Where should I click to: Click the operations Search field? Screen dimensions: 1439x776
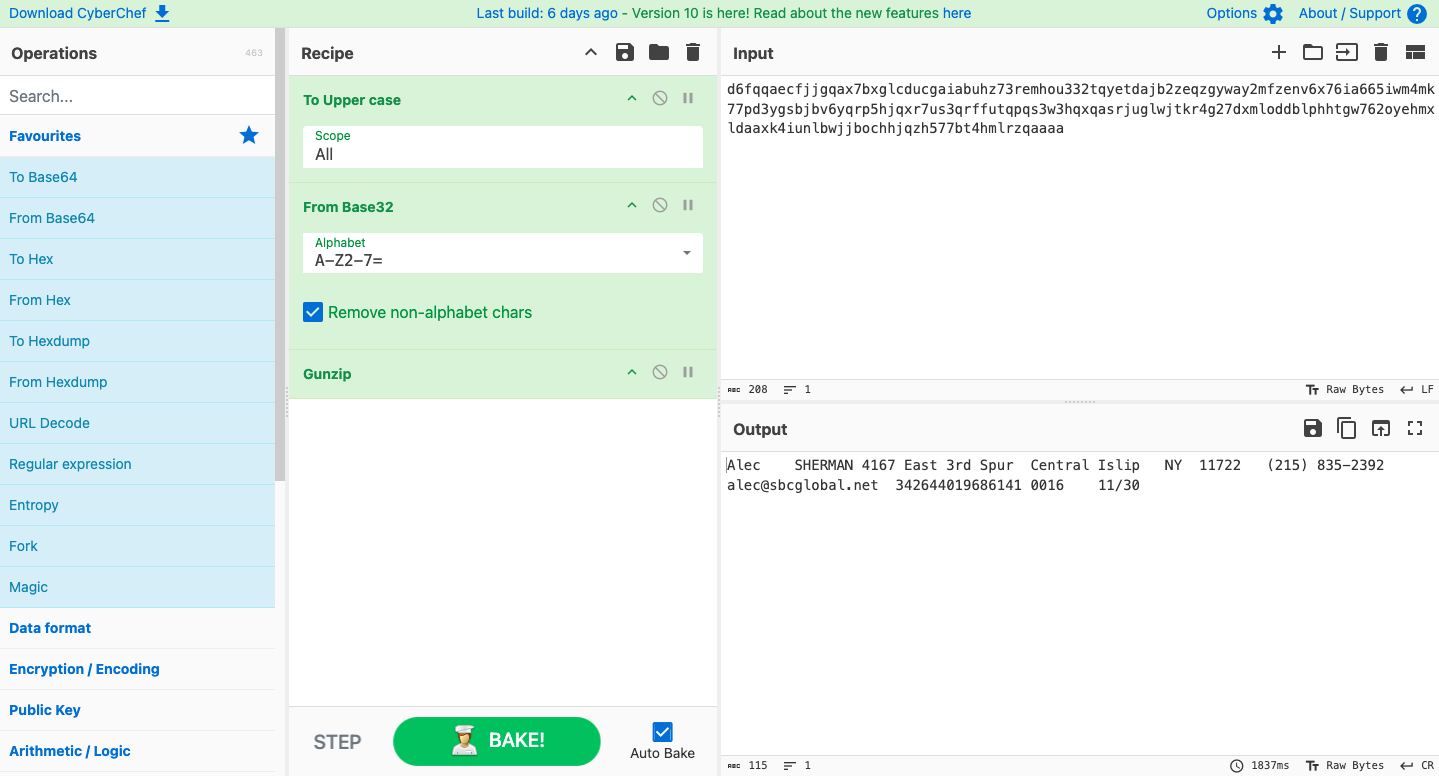click(137, 96)
